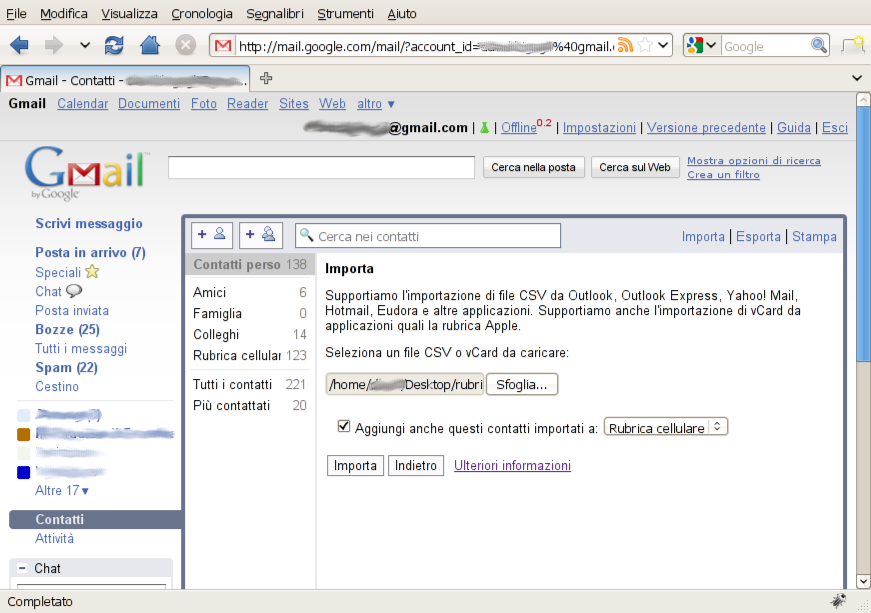Click the dark blue label color swatch
Image resolution: width=871 pixels, height=613 pixels.
click(x=23, y=472)
